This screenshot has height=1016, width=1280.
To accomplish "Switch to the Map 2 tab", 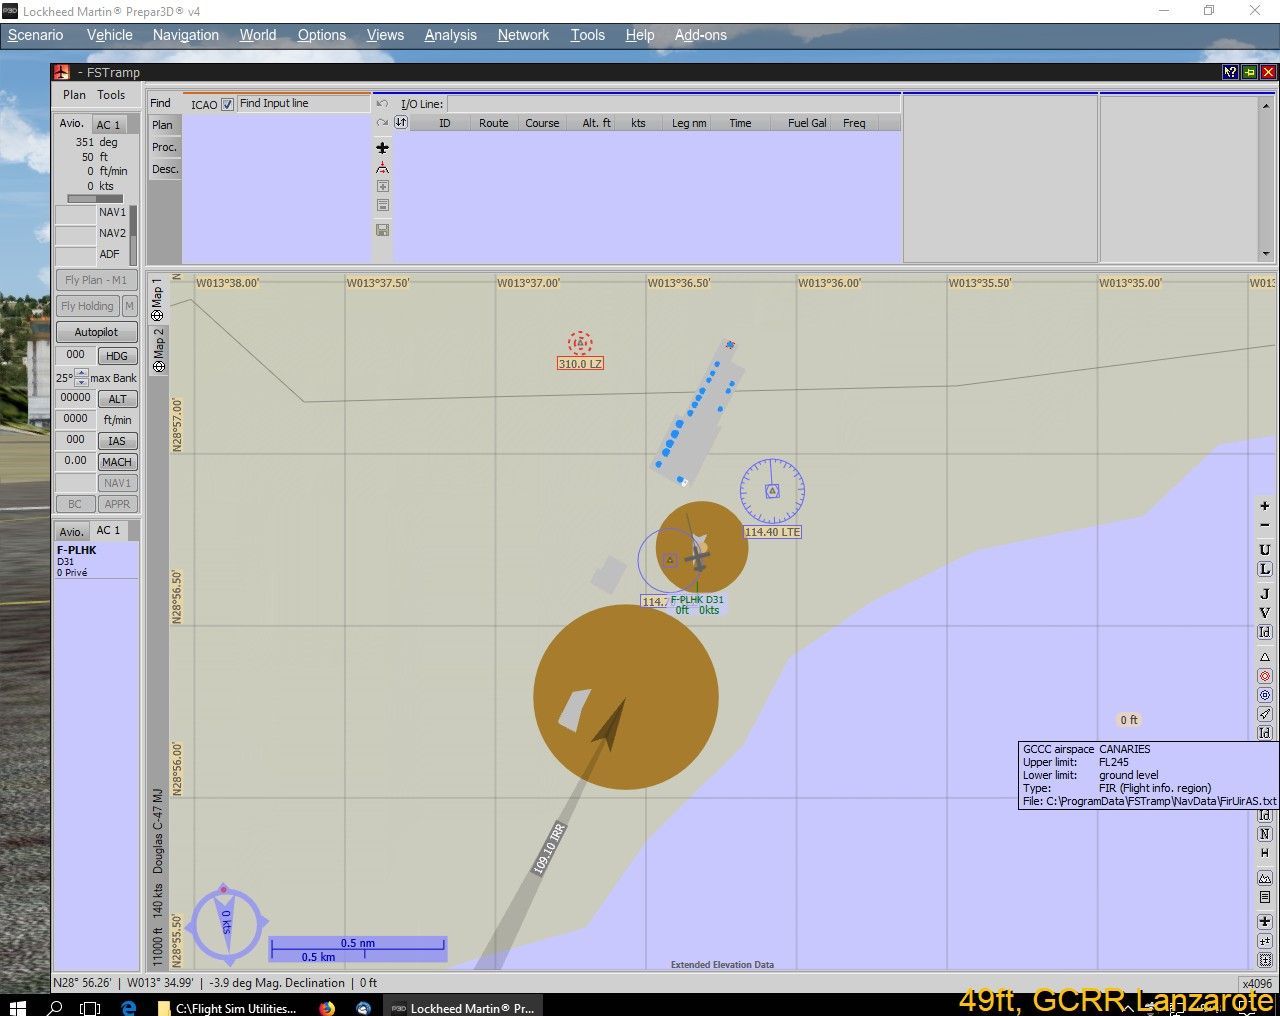I will [158, 350].
